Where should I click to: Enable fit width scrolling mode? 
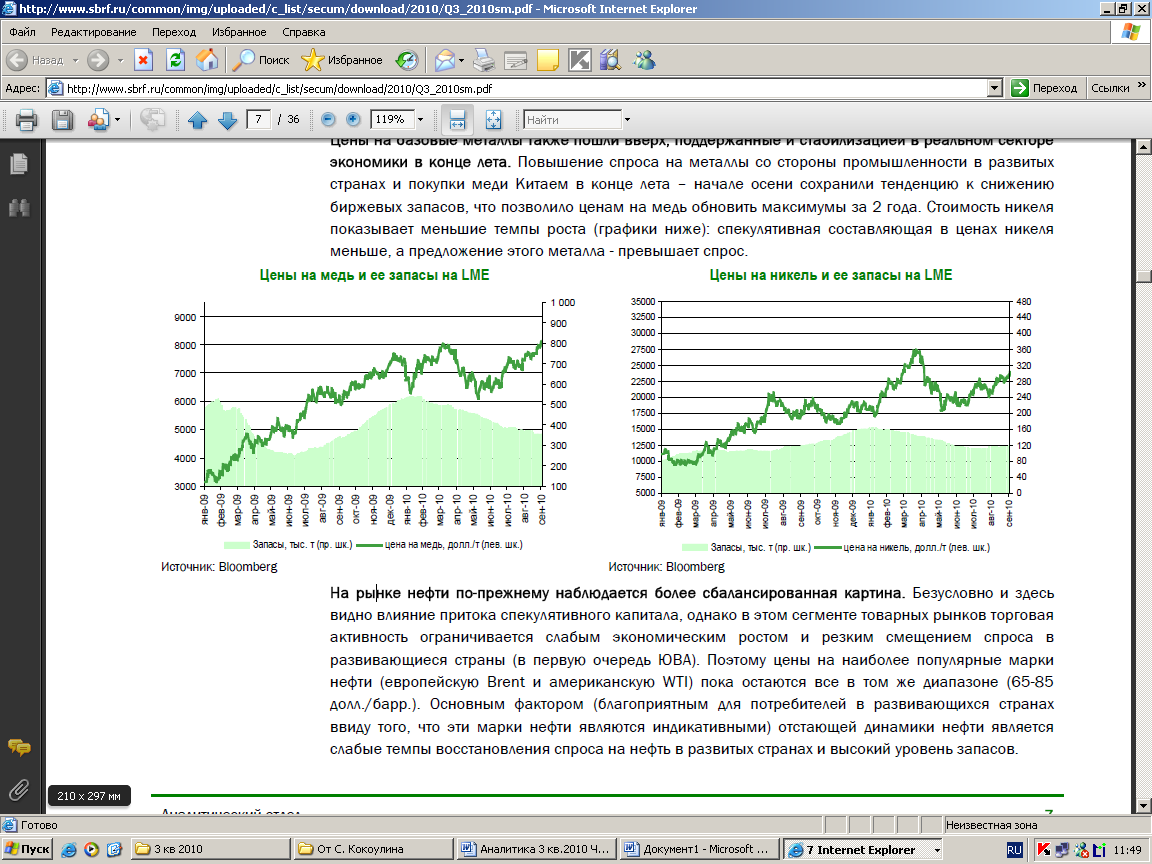point(457,120)
